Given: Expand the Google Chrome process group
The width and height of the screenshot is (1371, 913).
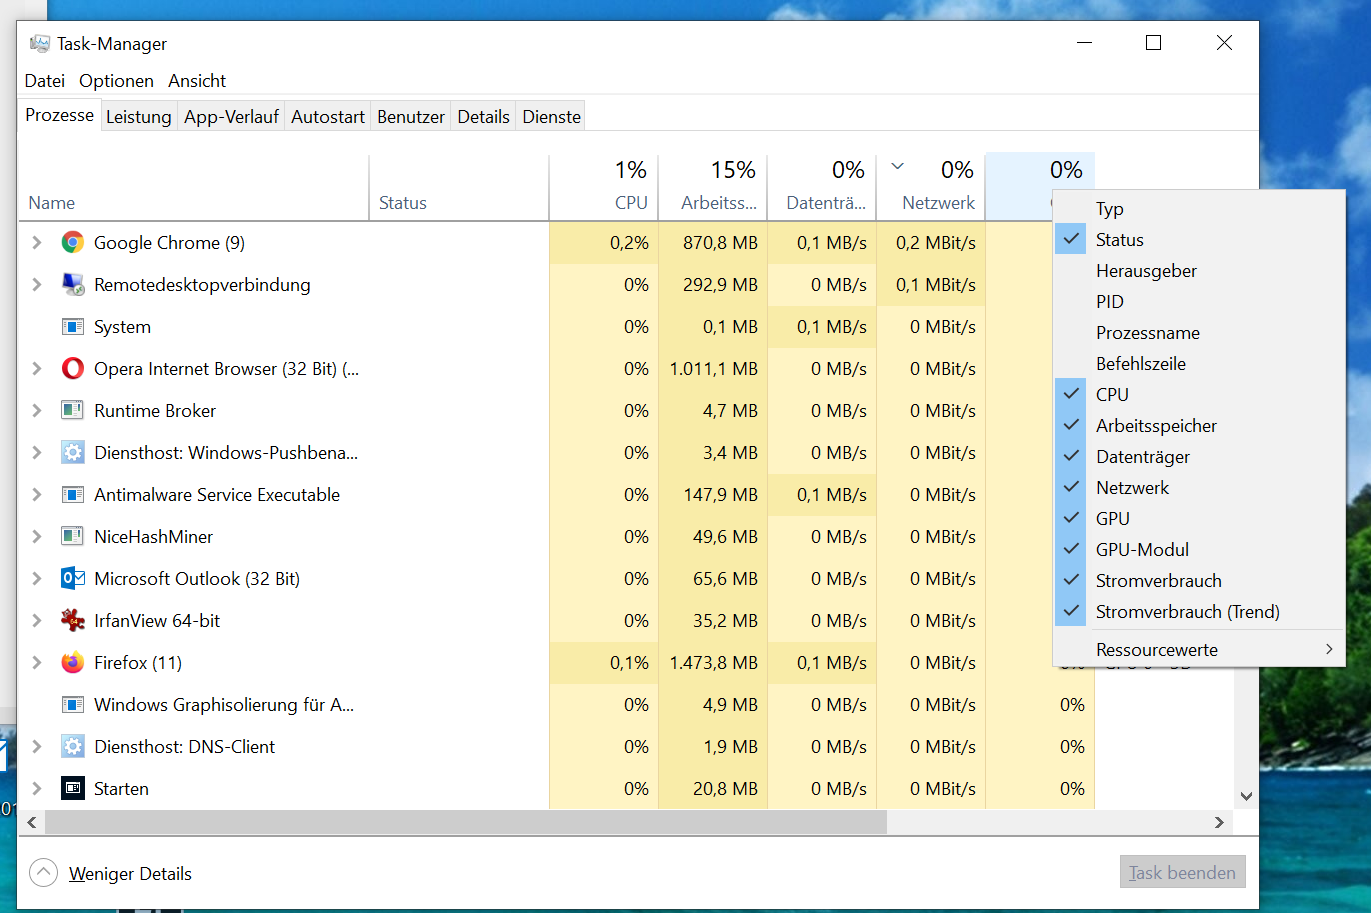Looking at the screenshot, I should (37, 243).
